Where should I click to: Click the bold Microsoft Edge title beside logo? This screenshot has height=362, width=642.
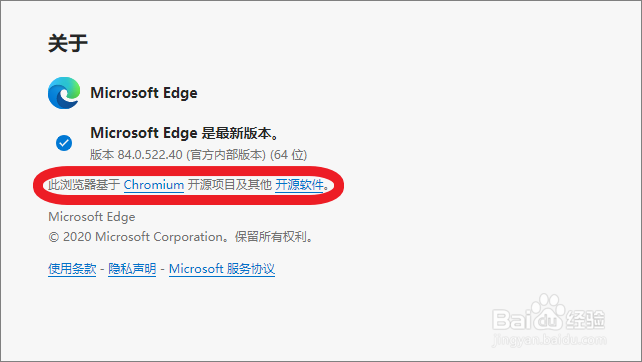tap(144, 93)
